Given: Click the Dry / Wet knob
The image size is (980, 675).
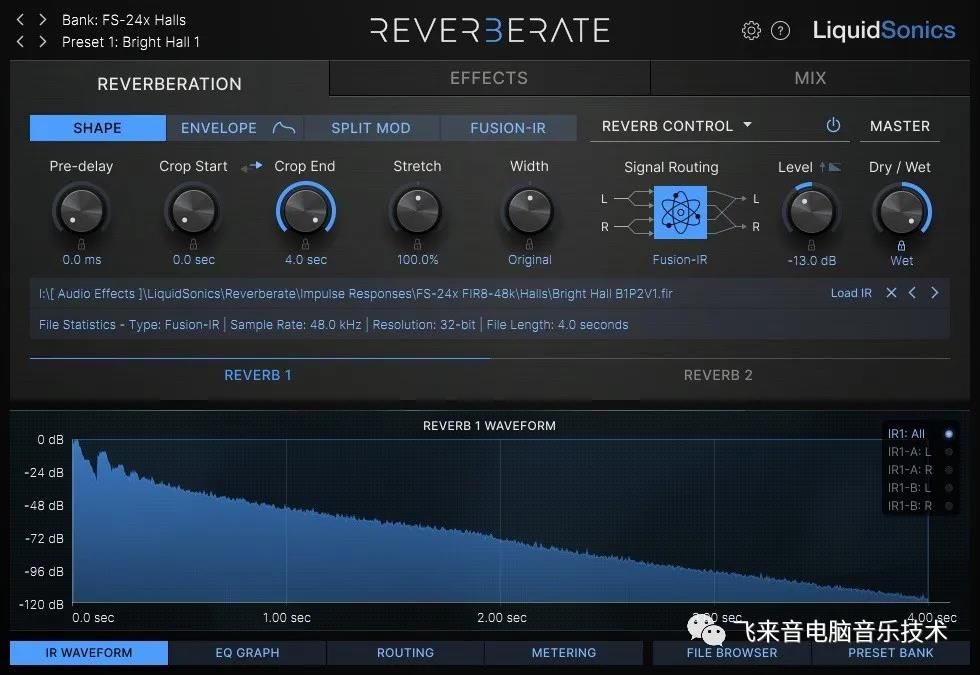Looking at the screenshot, I should 901,212.
